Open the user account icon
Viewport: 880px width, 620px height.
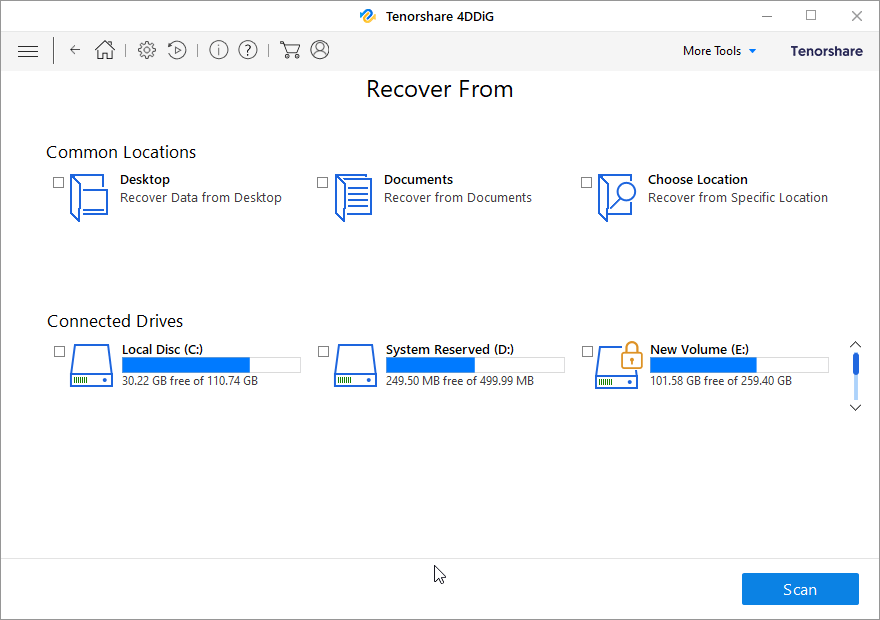(320, 50)
